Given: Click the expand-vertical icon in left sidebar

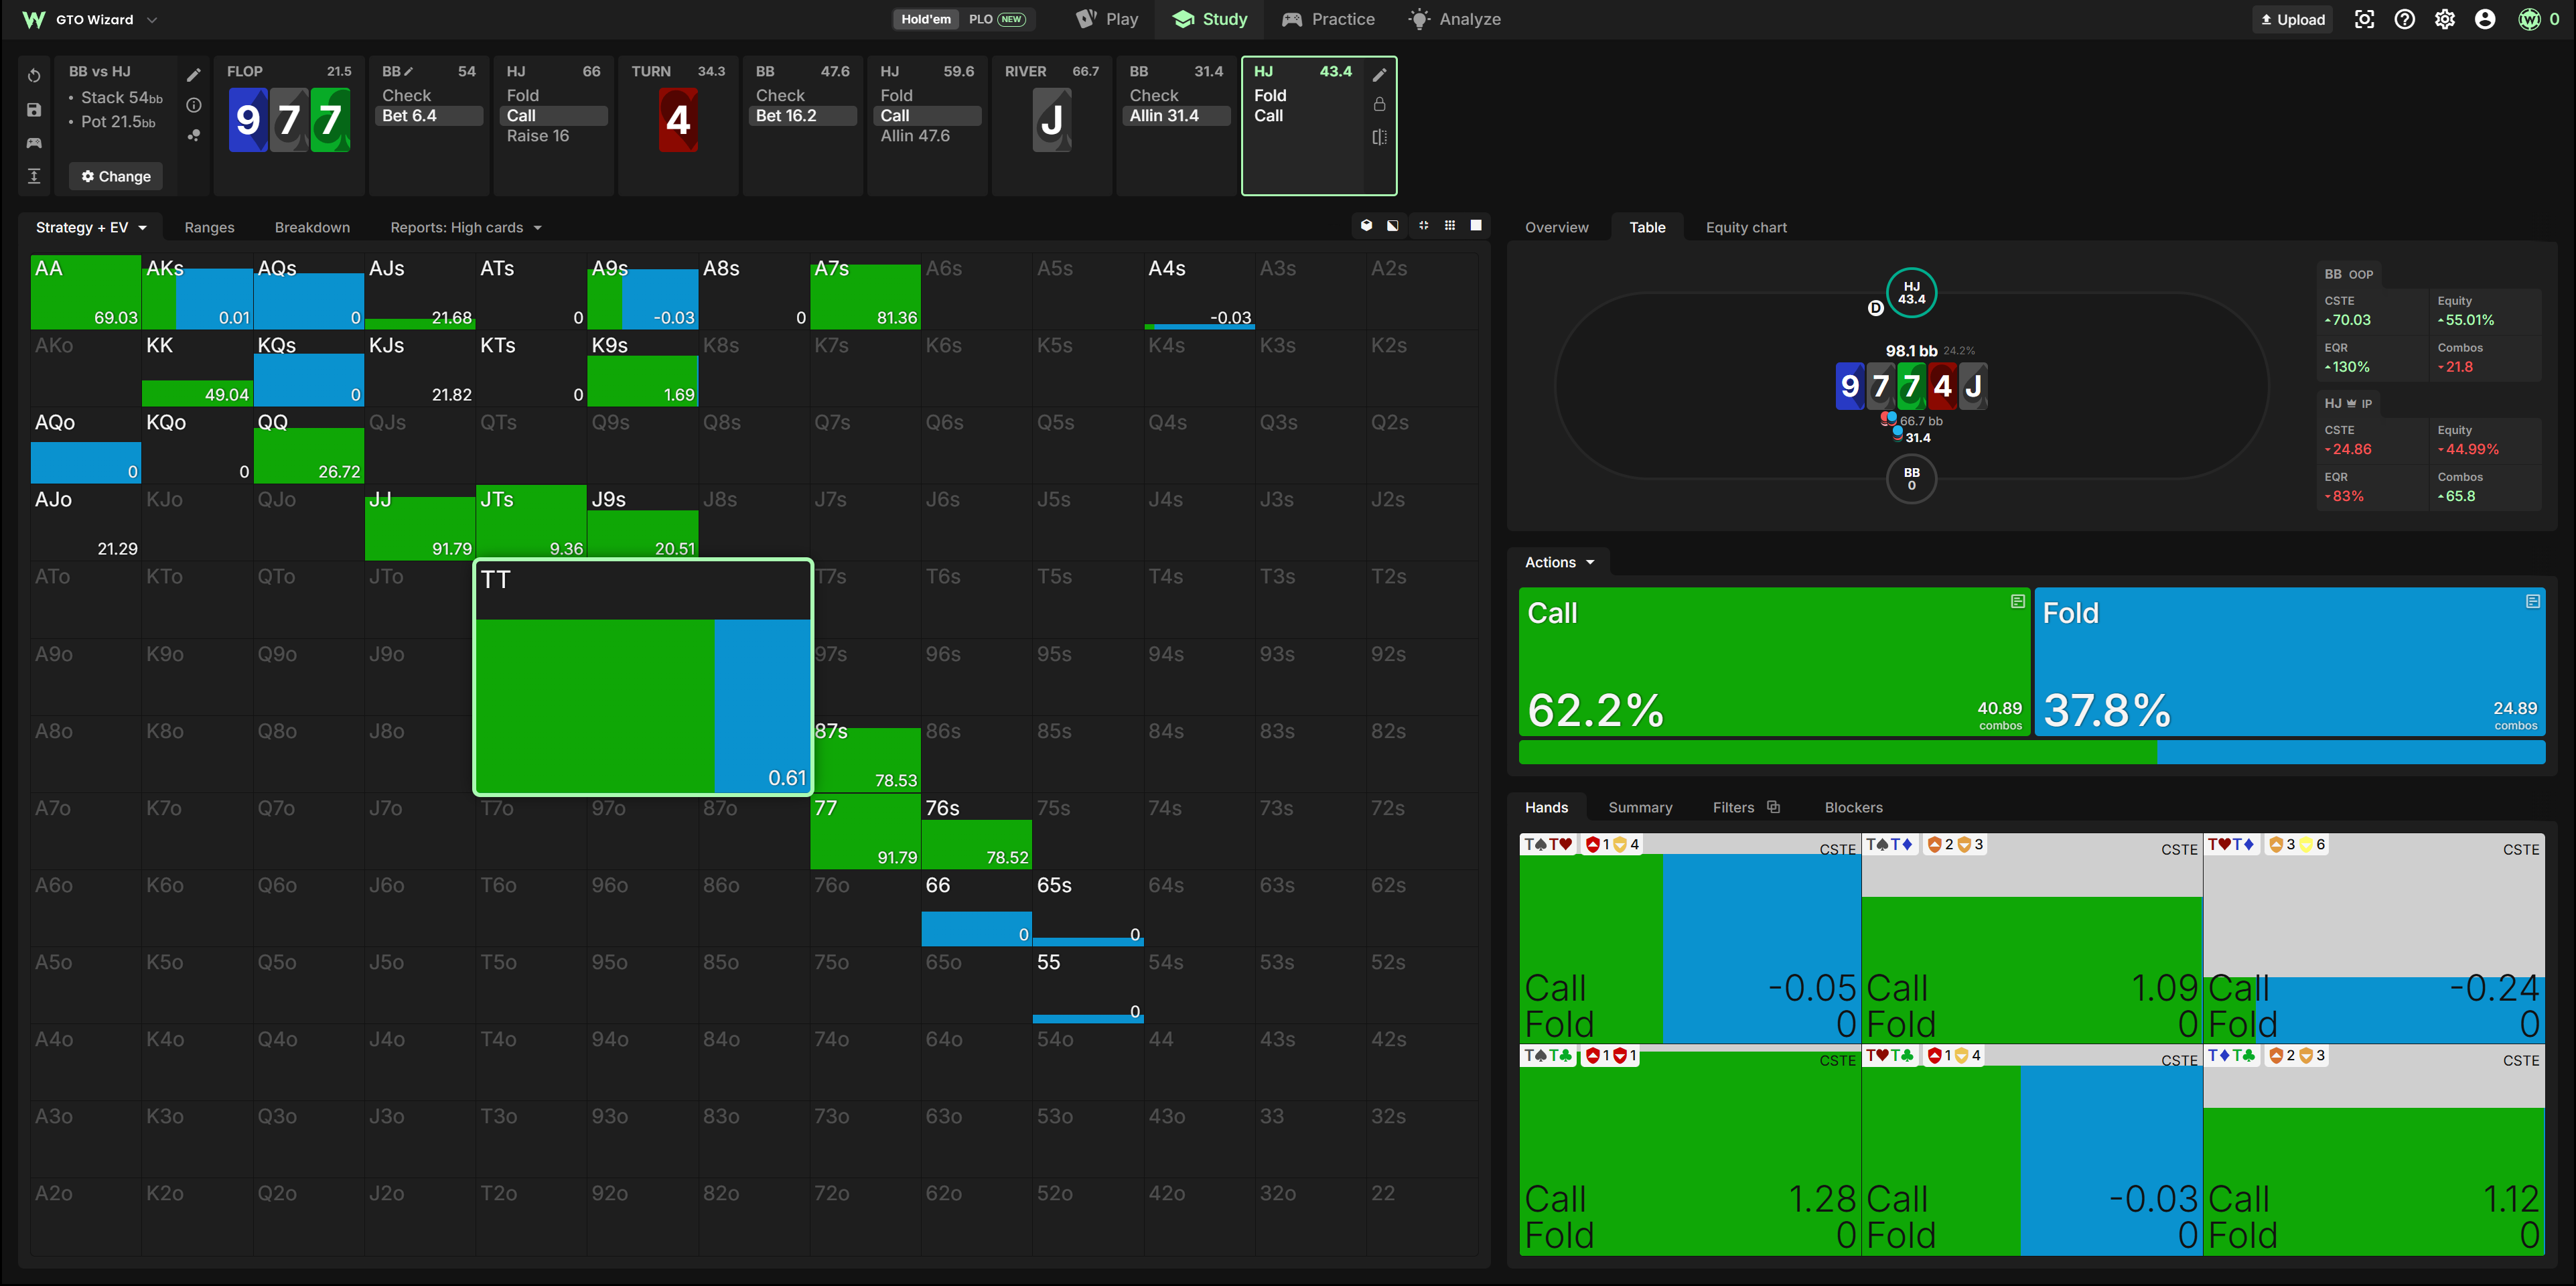Looking at the screenshot, I should point(34,176).
